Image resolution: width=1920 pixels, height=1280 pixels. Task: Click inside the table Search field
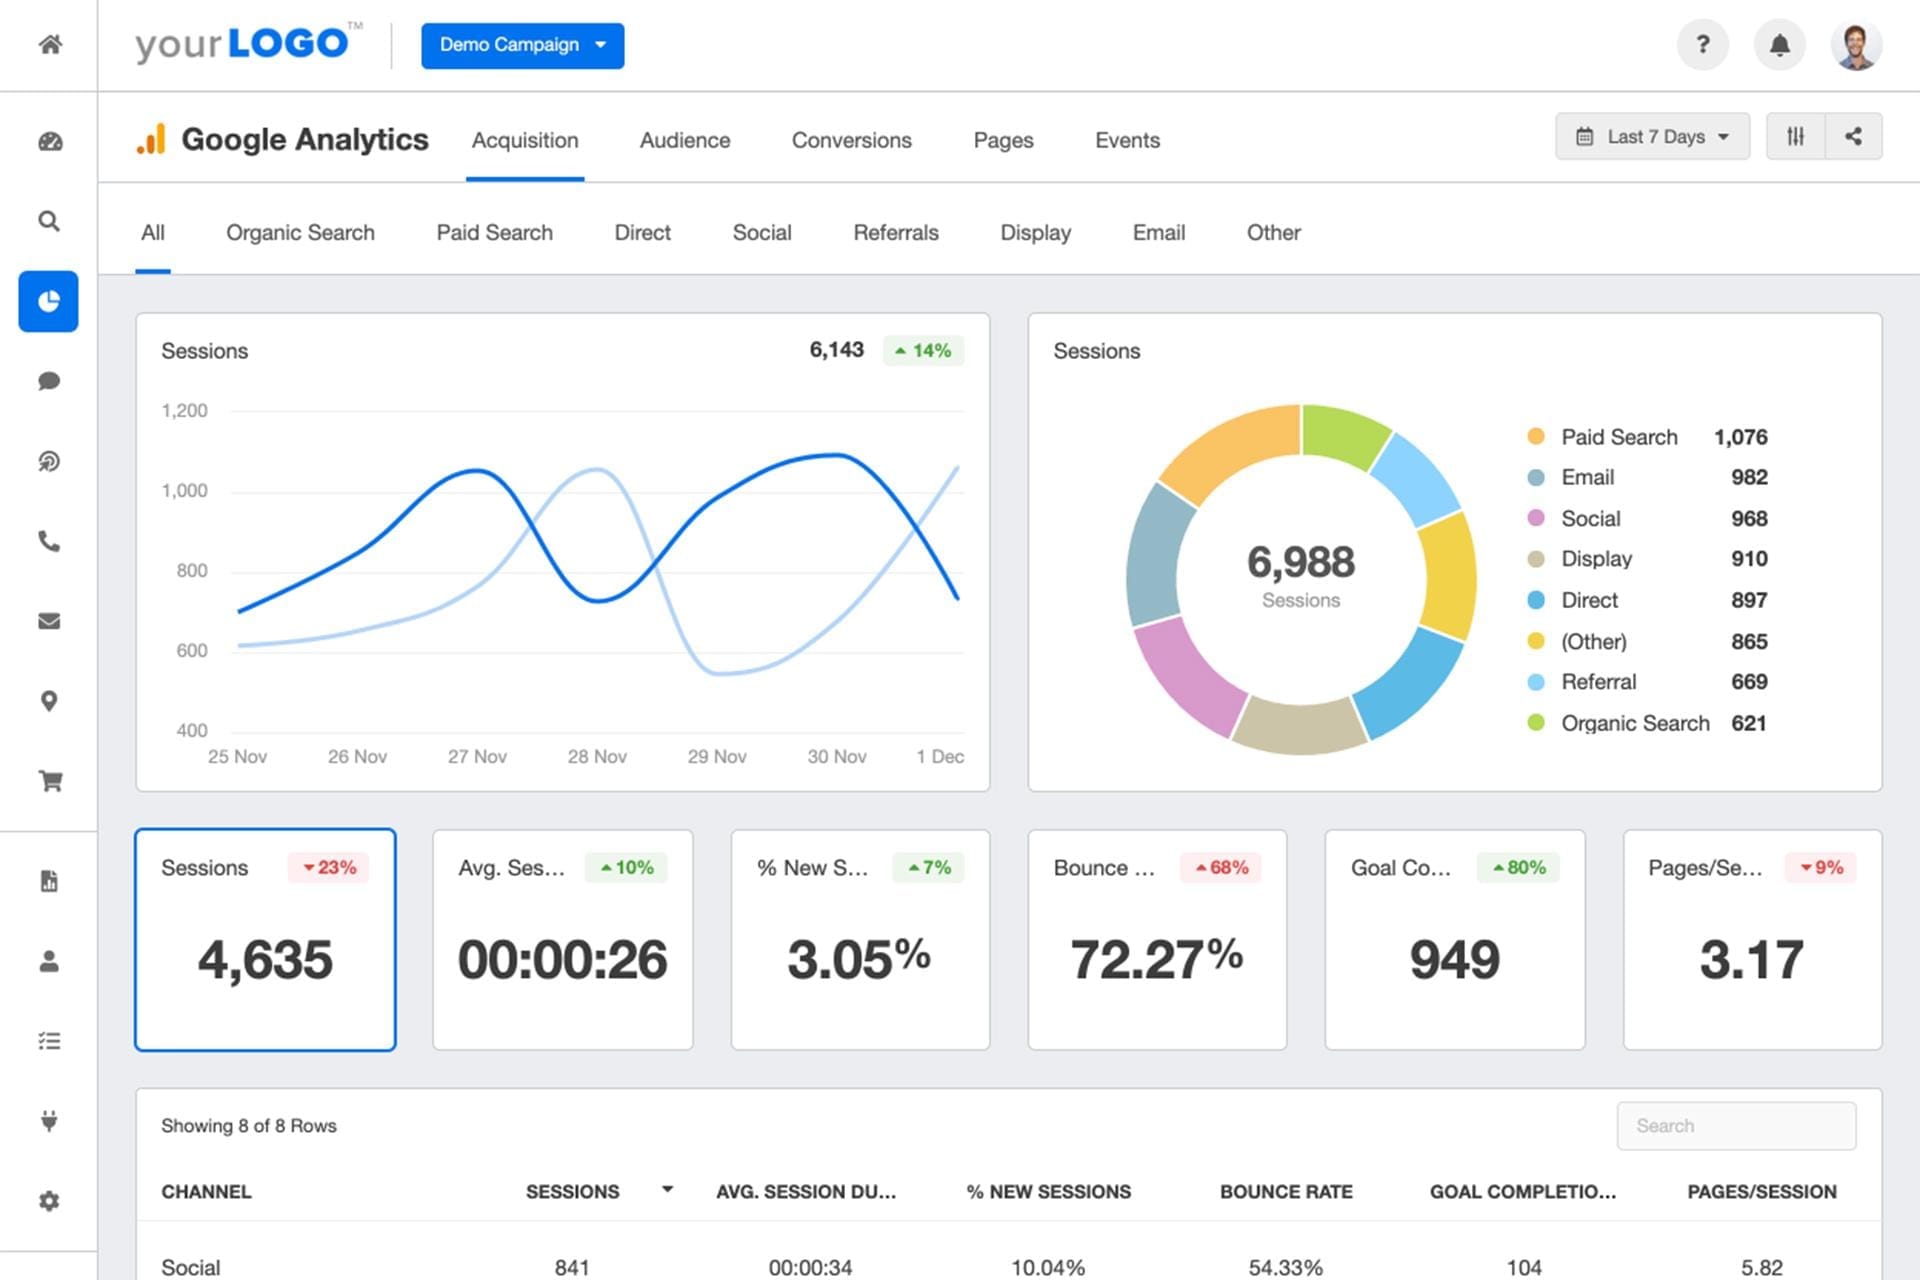click(1736, 1126)
